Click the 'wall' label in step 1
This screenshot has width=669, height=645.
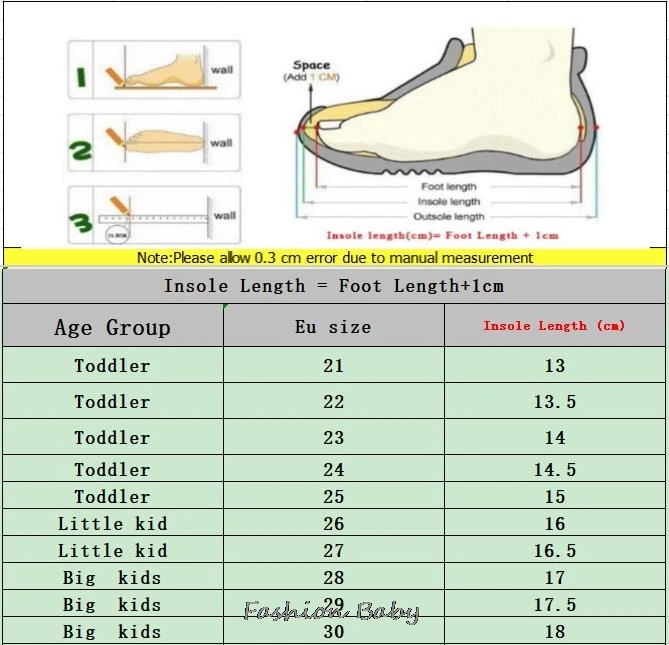point(222,70)
